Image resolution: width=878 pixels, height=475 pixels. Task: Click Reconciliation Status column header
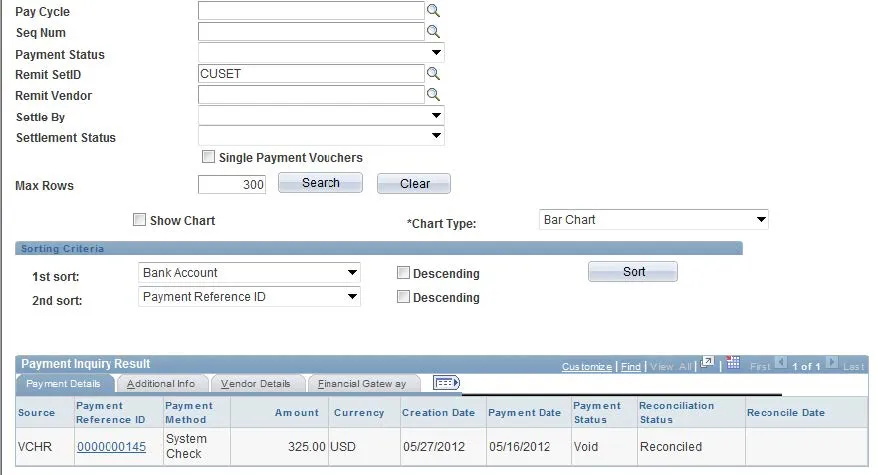click(676, 412)
